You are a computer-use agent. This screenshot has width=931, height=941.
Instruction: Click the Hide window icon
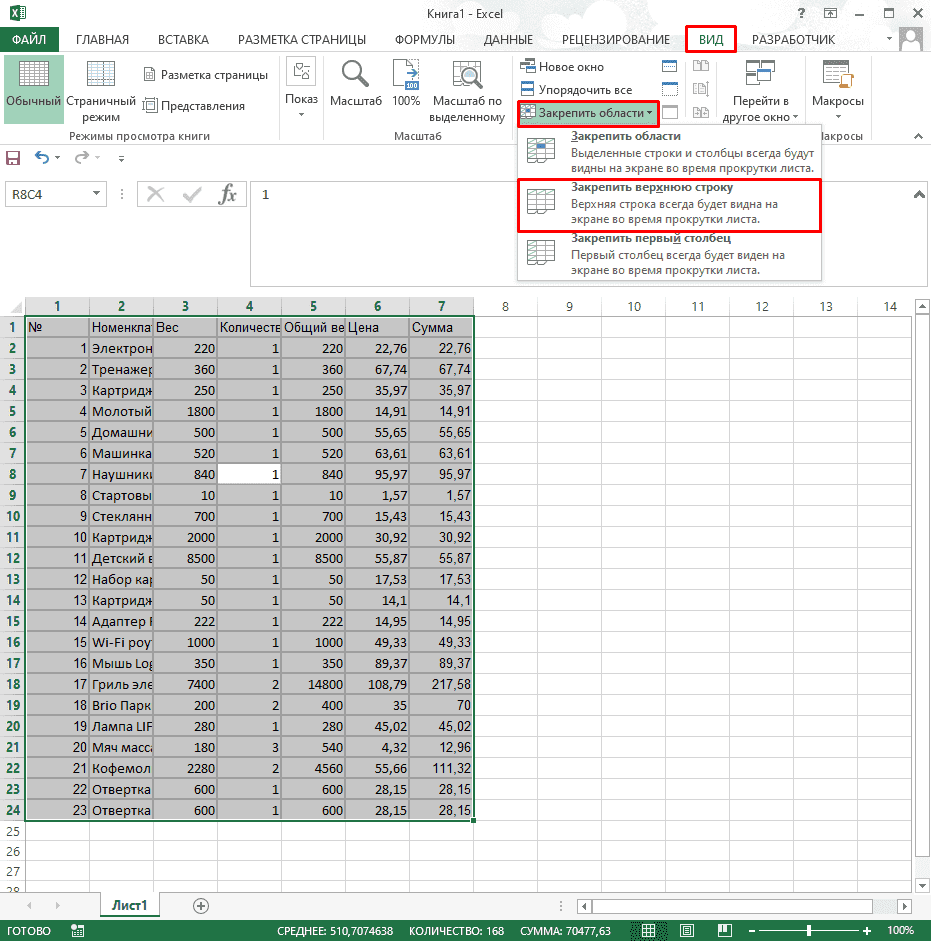point(669,89)
